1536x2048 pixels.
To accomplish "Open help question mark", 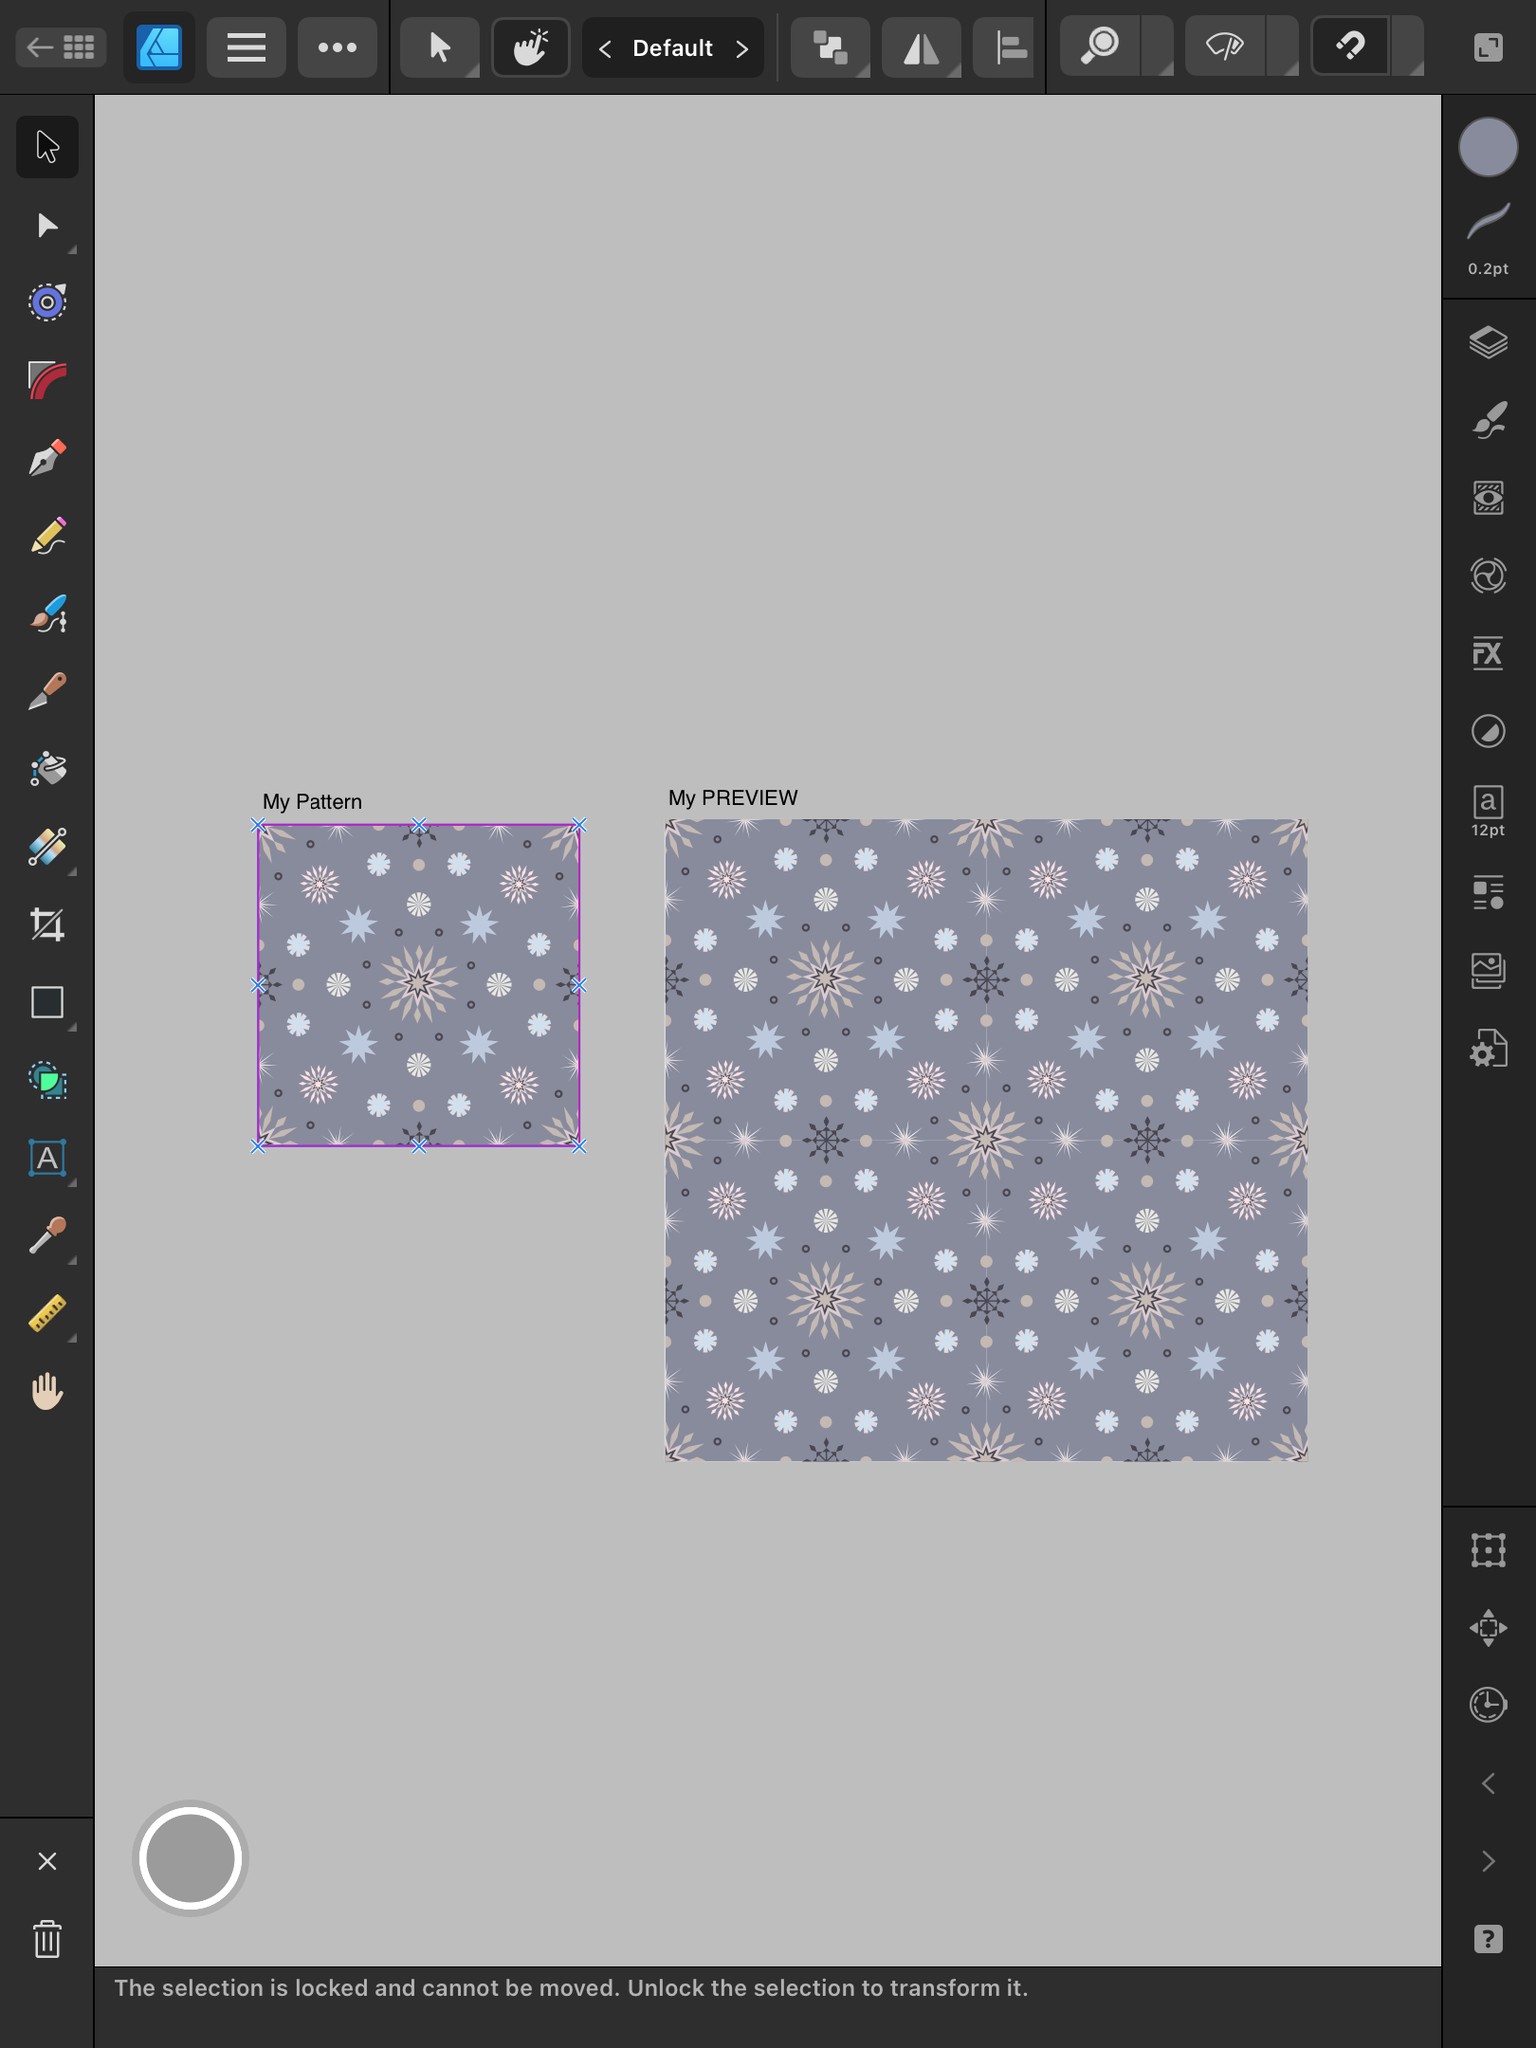I will point(1488,1939).
